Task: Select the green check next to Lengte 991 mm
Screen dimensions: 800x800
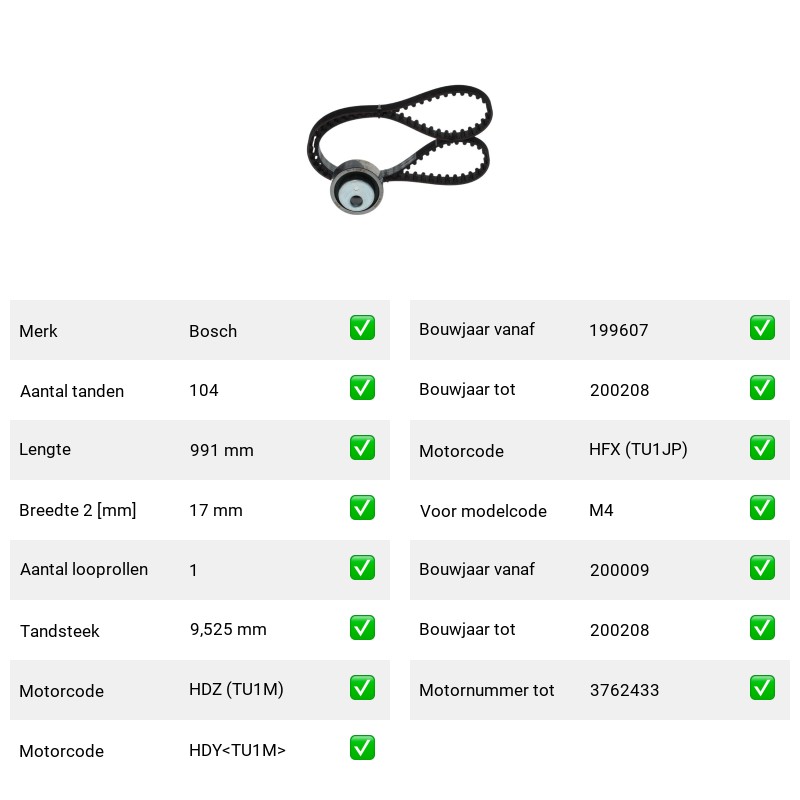Action: pos(362,447)
